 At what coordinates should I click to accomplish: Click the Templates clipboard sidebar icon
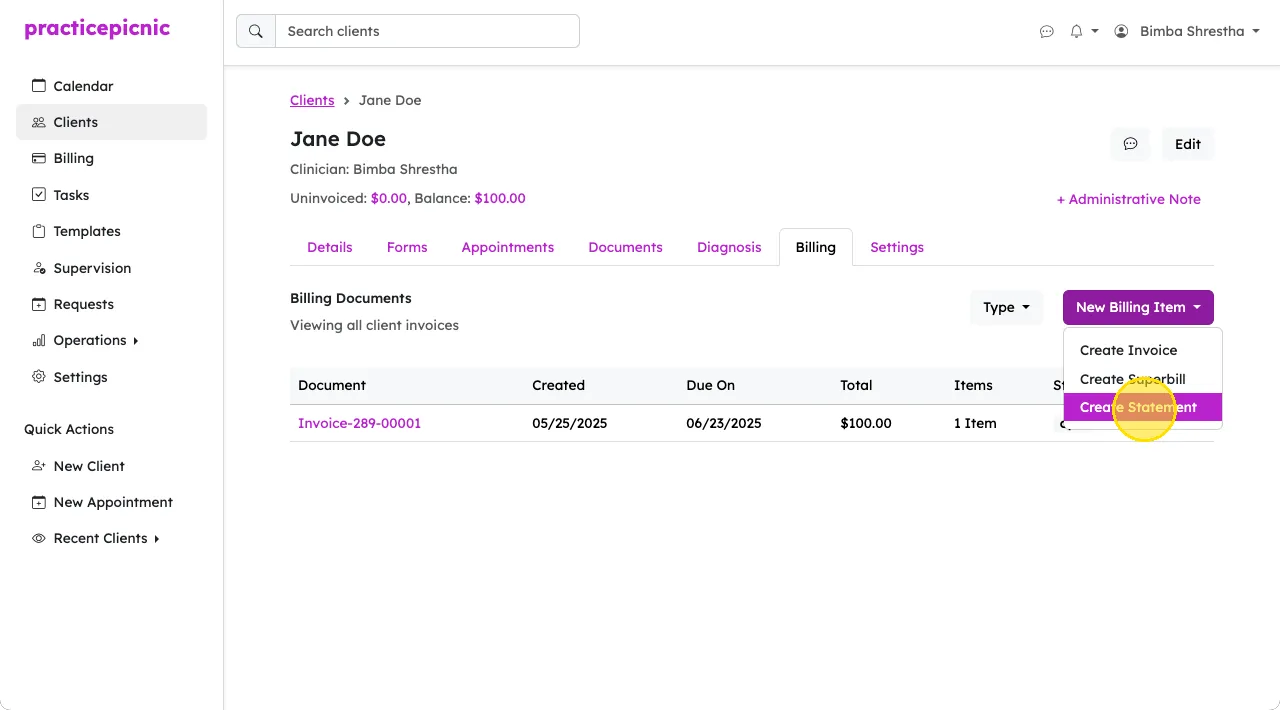pos(39,231)
